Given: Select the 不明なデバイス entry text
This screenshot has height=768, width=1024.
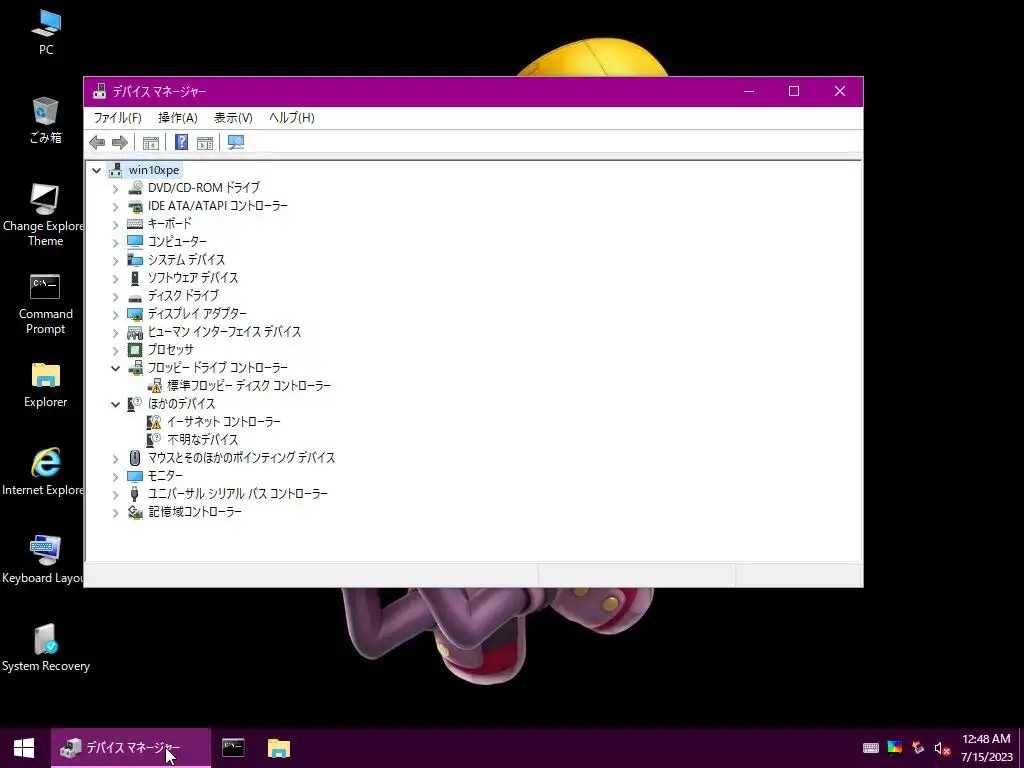Looking at the screenshot, I should (x=203, y=440).
